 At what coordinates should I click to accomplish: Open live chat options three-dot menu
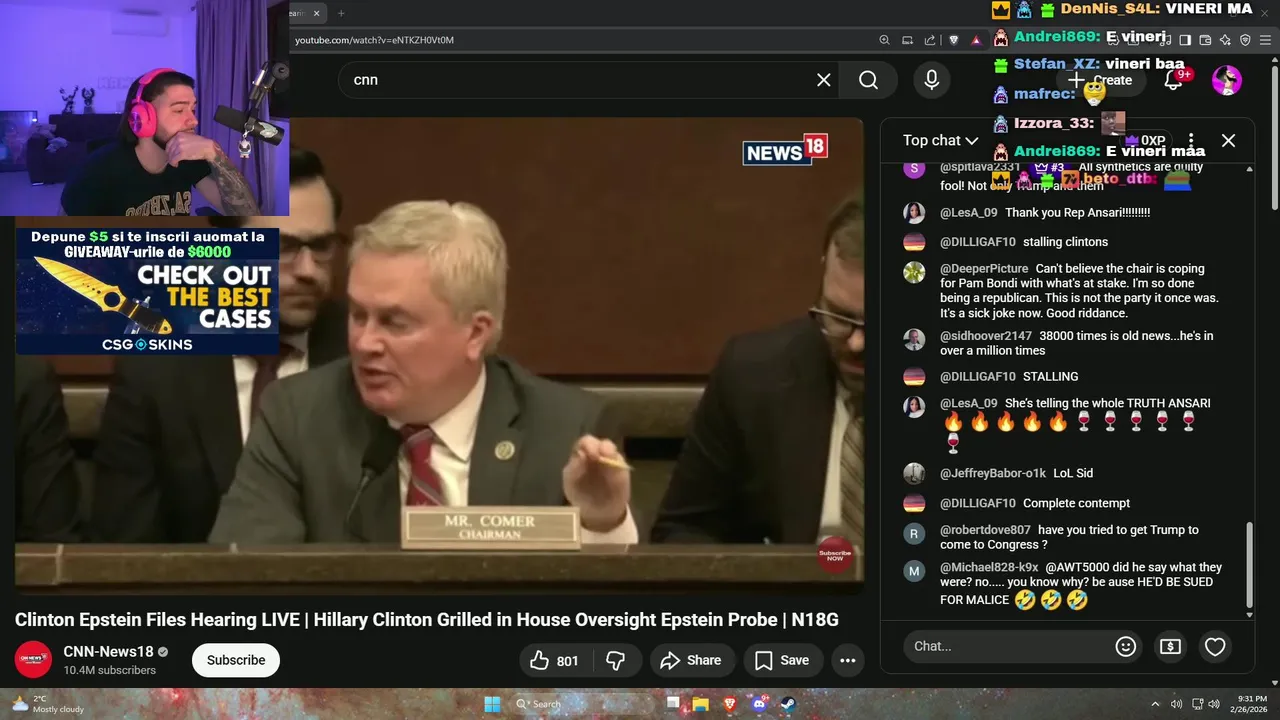[1190, 140]
